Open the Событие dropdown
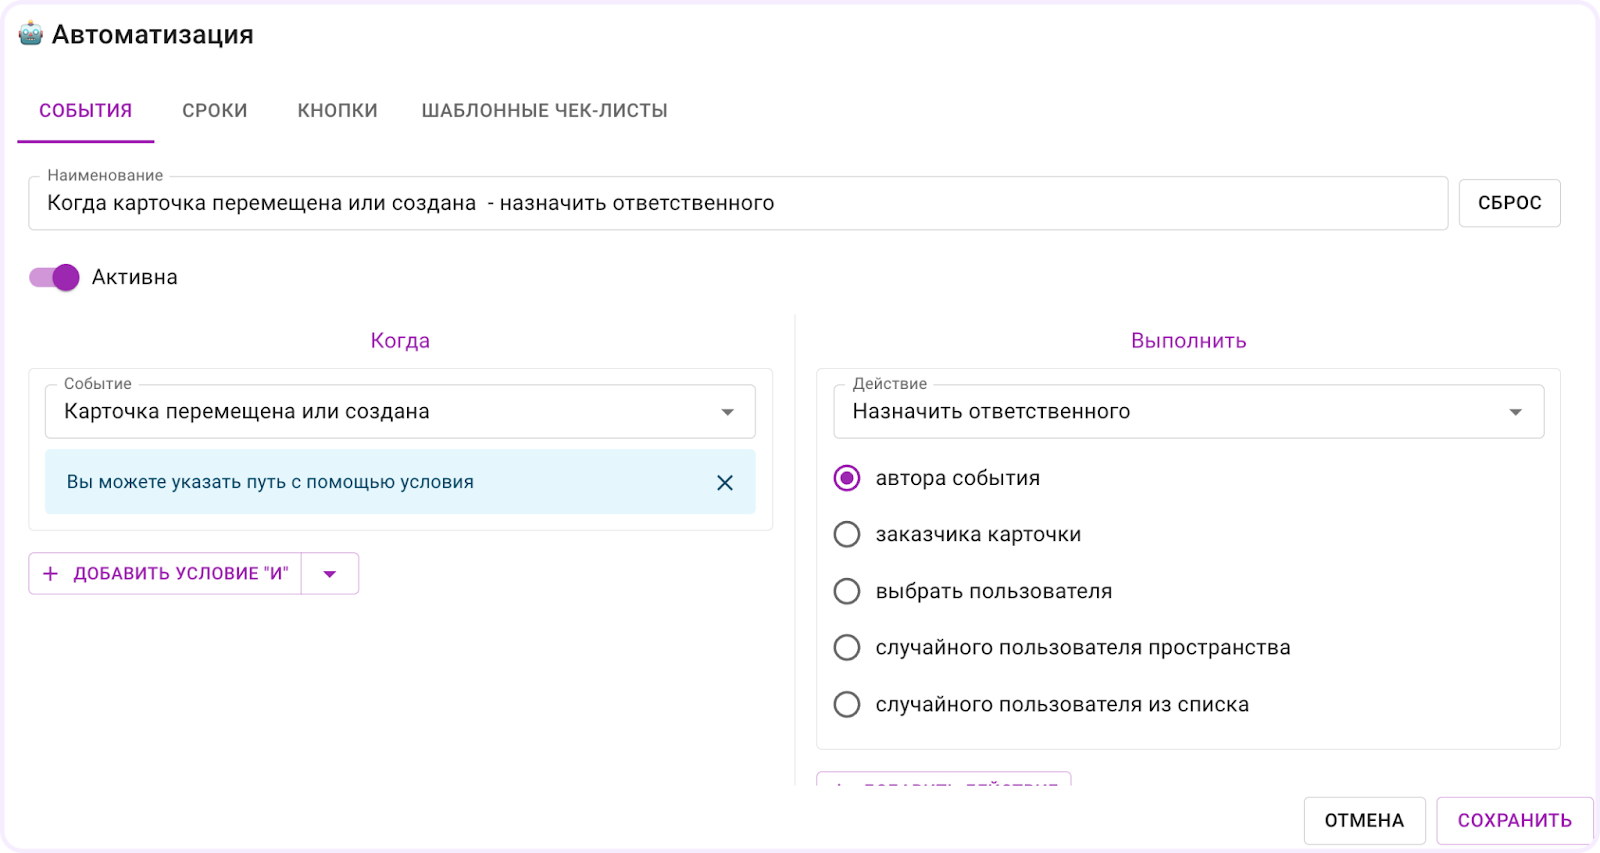 (x=400, y=412)
